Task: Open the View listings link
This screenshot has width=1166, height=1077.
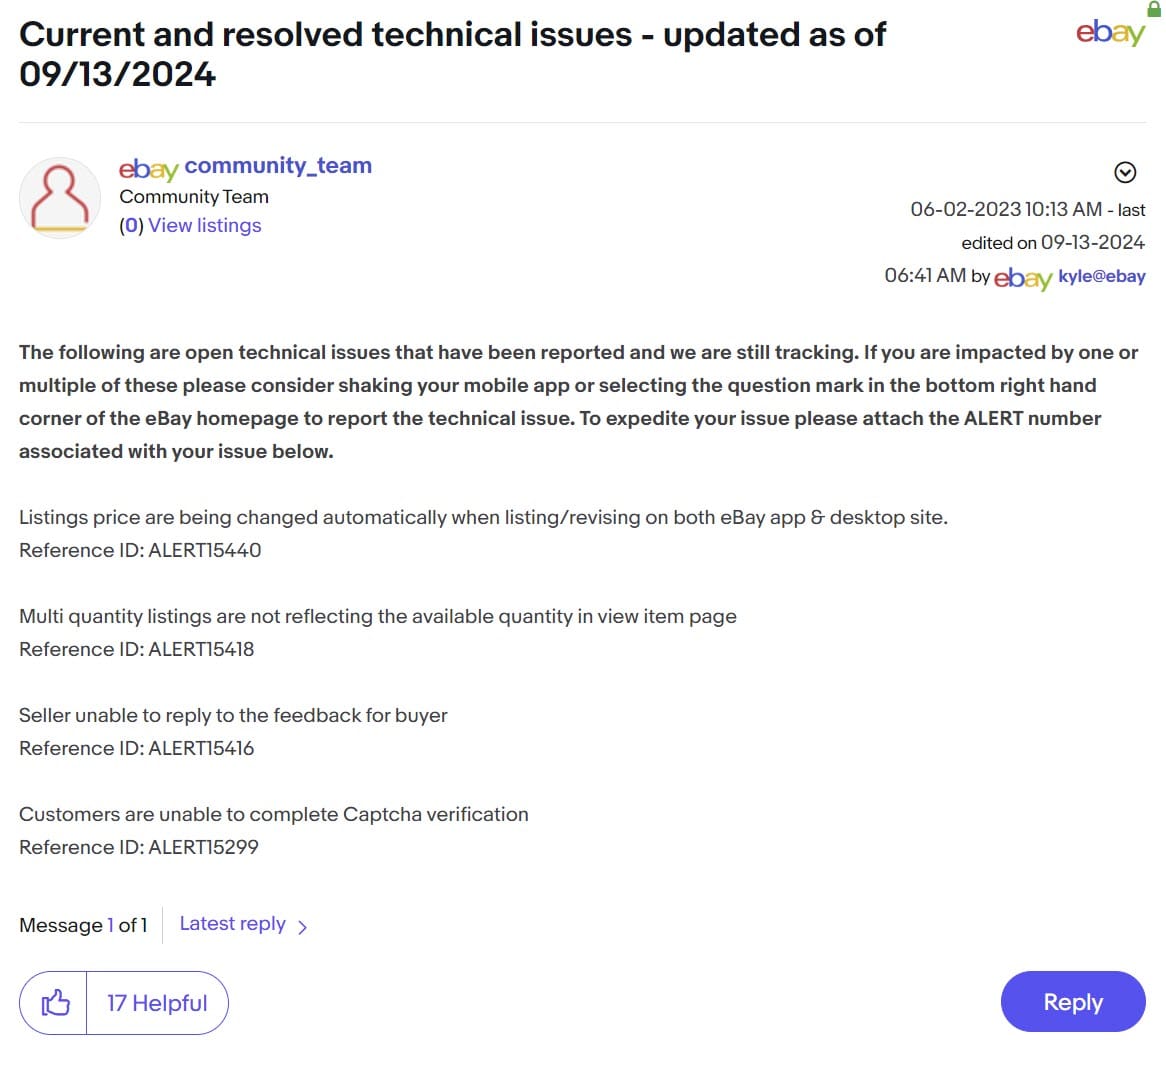Action: (x=204, y=226)
